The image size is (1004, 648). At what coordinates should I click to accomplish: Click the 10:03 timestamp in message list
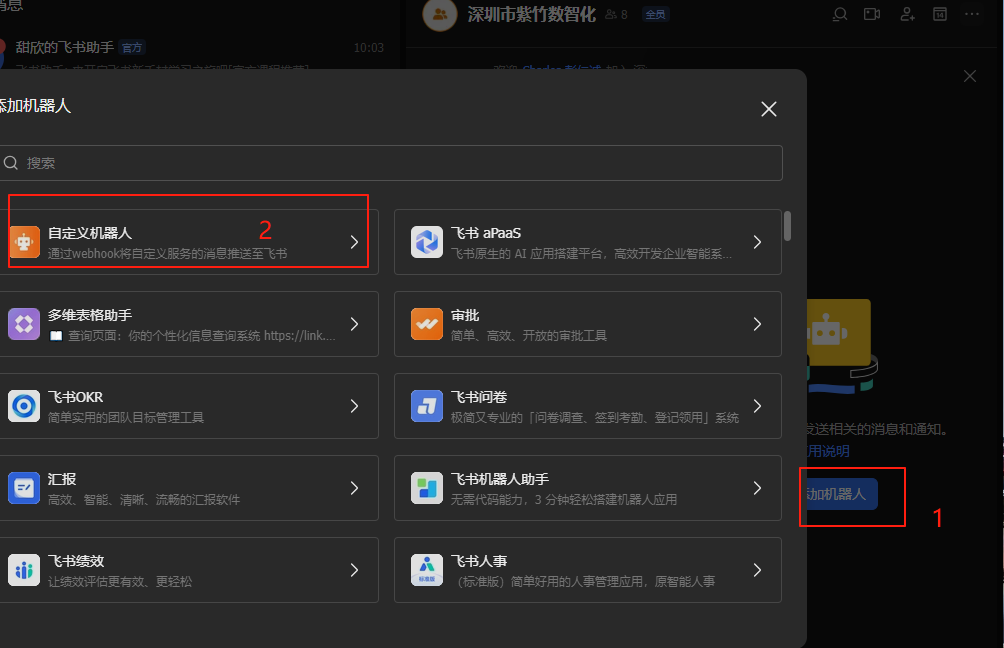click(369, 47)
